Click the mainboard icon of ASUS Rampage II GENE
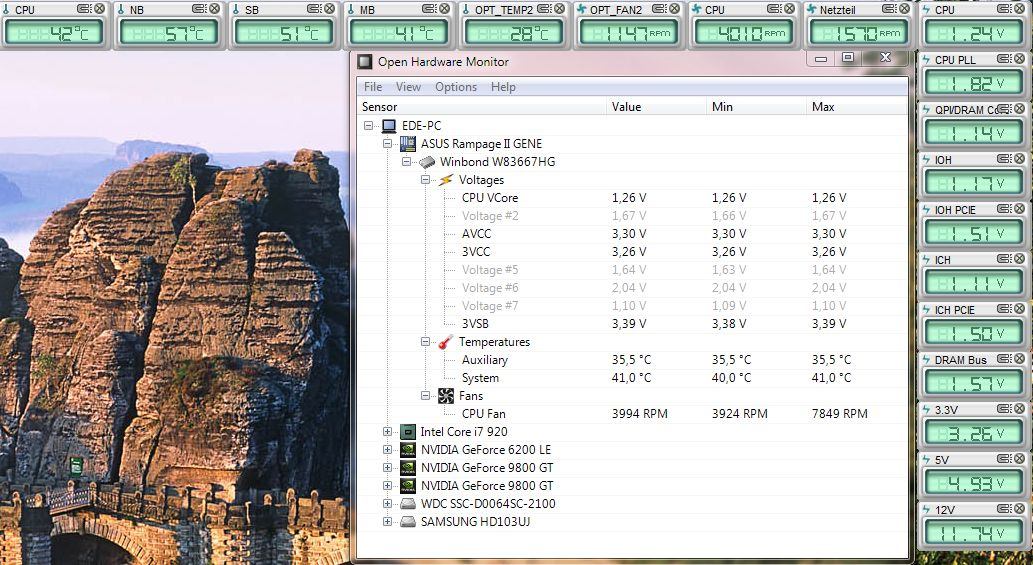Image resolution: width=1033 pixels, height=565 pixels. coord(408,144)
